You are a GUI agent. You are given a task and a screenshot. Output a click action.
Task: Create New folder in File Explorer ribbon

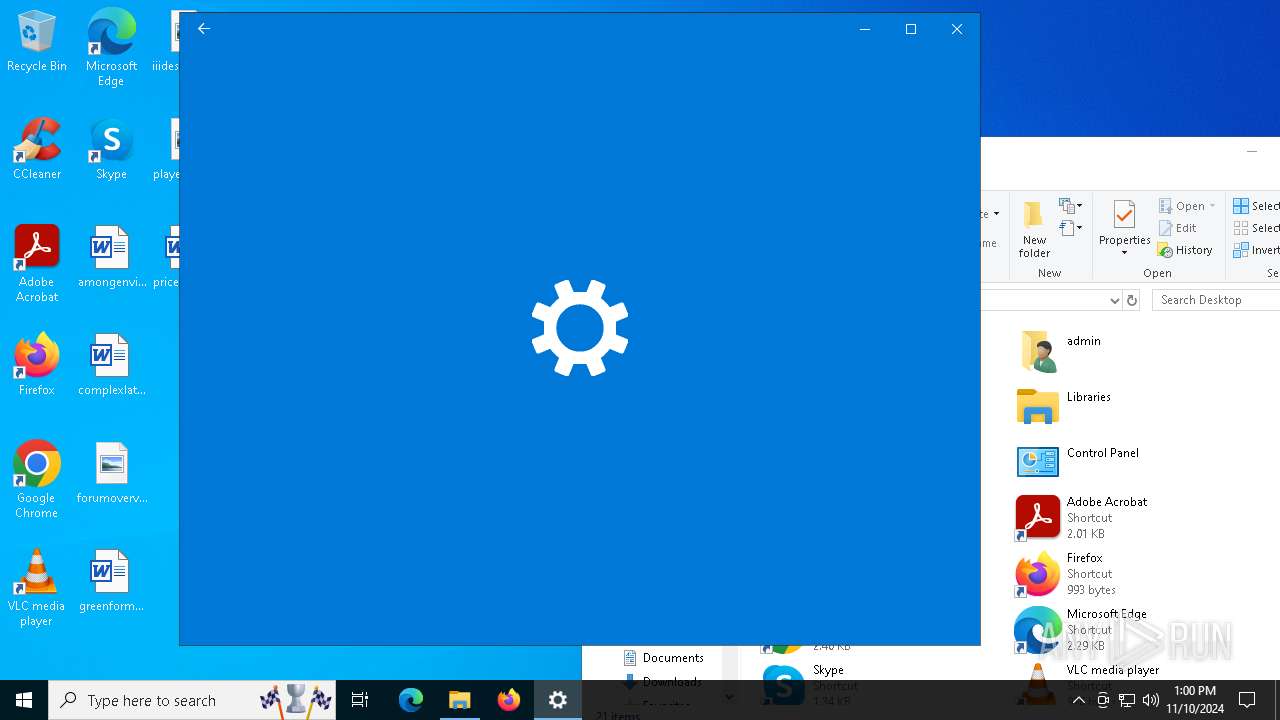click(1034, 229)
